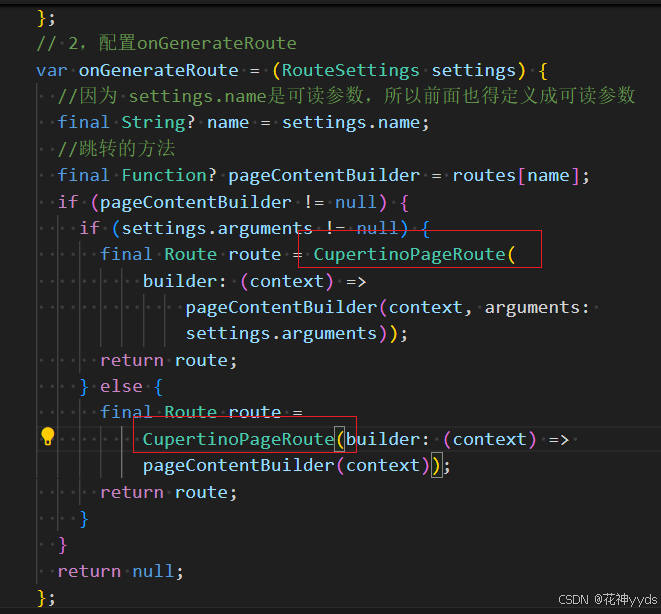Click 'CupertinoPageRoute' on the lightbulb line

click(238, 440)
